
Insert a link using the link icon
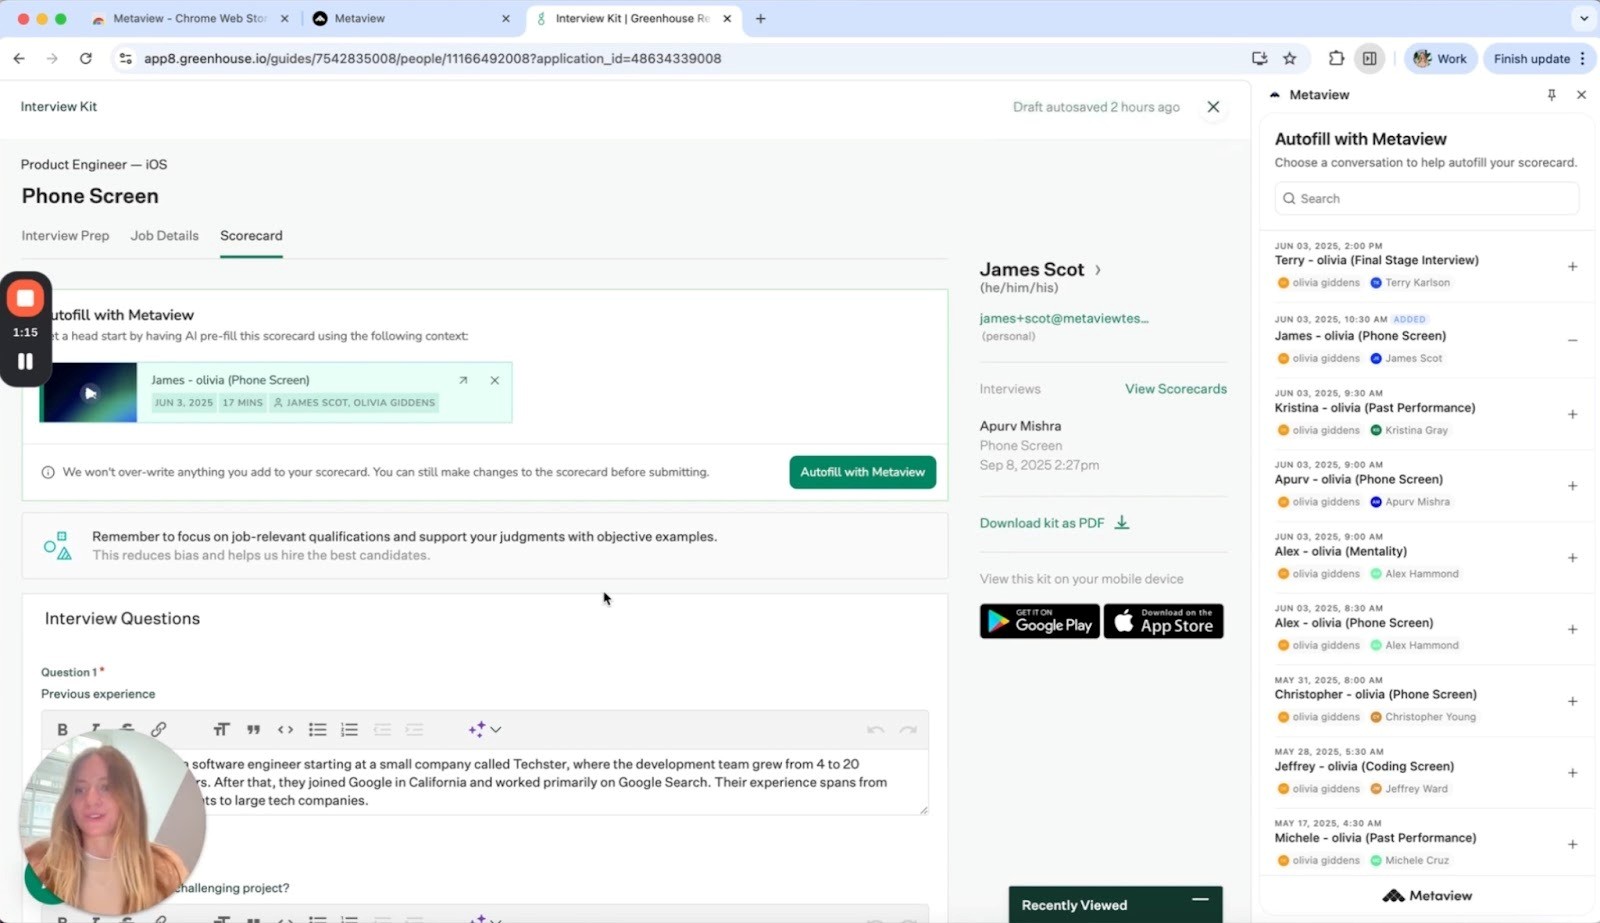[x=158, y=730]
